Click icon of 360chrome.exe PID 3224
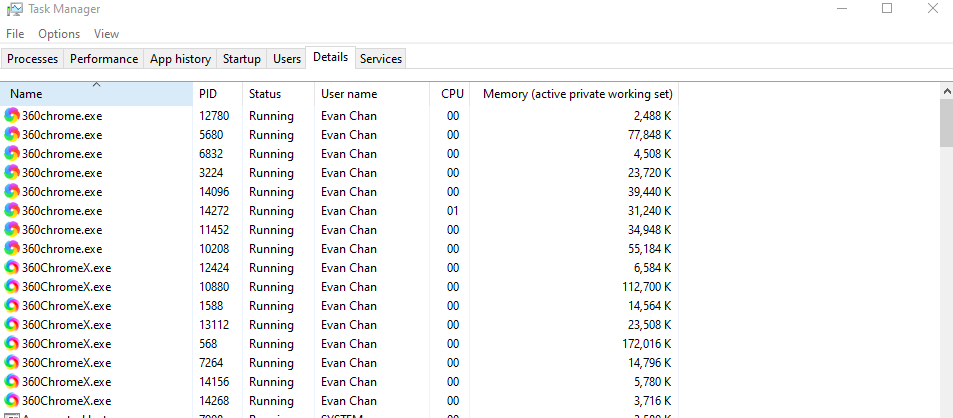The height and width of the screenshot is (418, 953). point(12,173)
